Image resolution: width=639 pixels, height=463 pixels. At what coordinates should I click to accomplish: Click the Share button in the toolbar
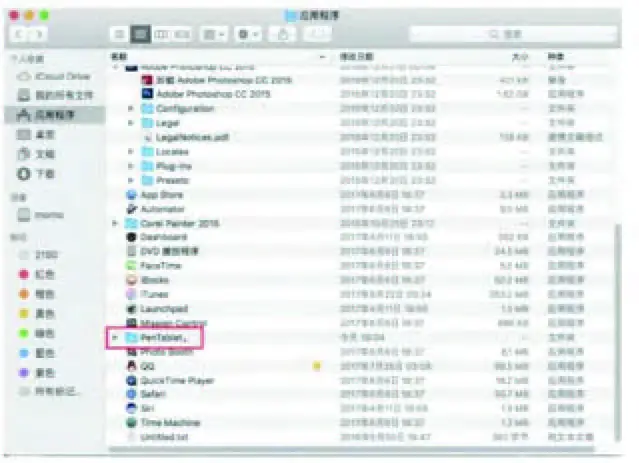282,34
